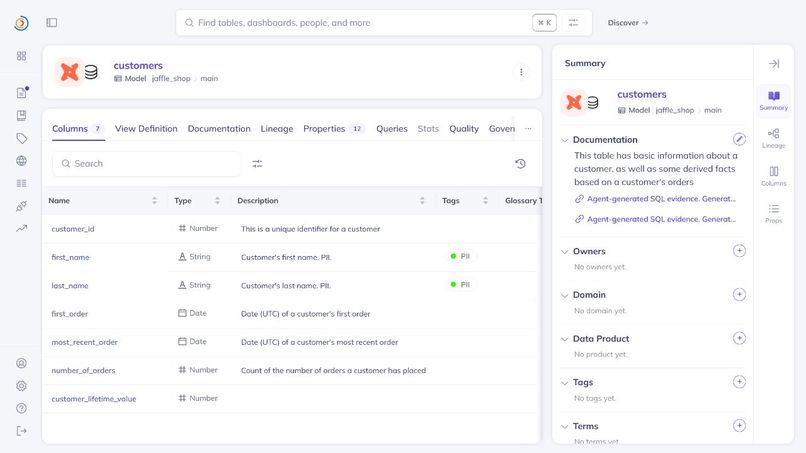
Task: Open the column filter sliders icon
Action: click(x=257, y=164)
